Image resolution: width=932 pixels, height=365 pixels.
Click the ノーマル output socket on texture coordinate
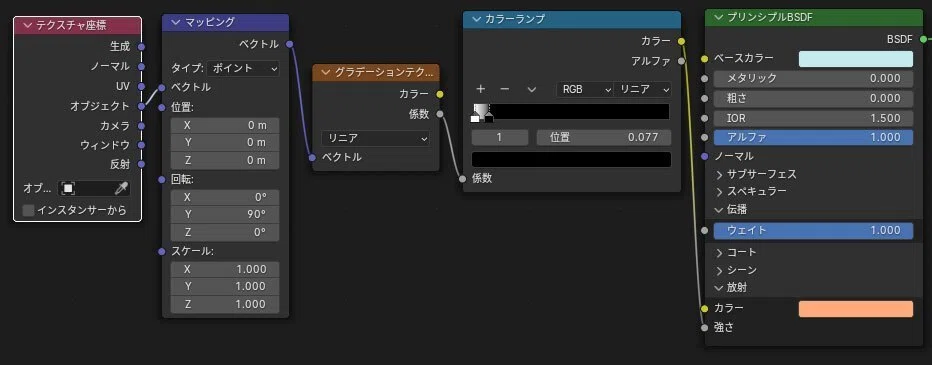click(x=141, y=67)
